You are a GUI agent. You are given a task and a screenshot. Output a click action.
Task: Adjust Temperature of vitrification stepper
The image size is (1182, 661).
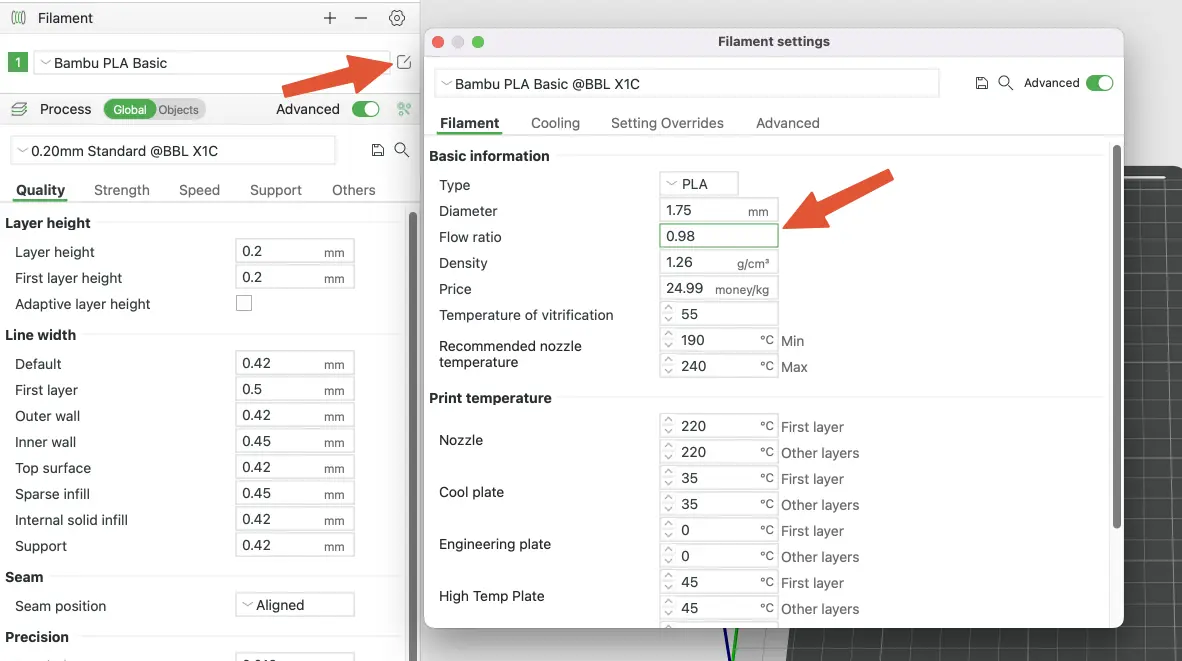pyautogui.click(x=668, y=314)
